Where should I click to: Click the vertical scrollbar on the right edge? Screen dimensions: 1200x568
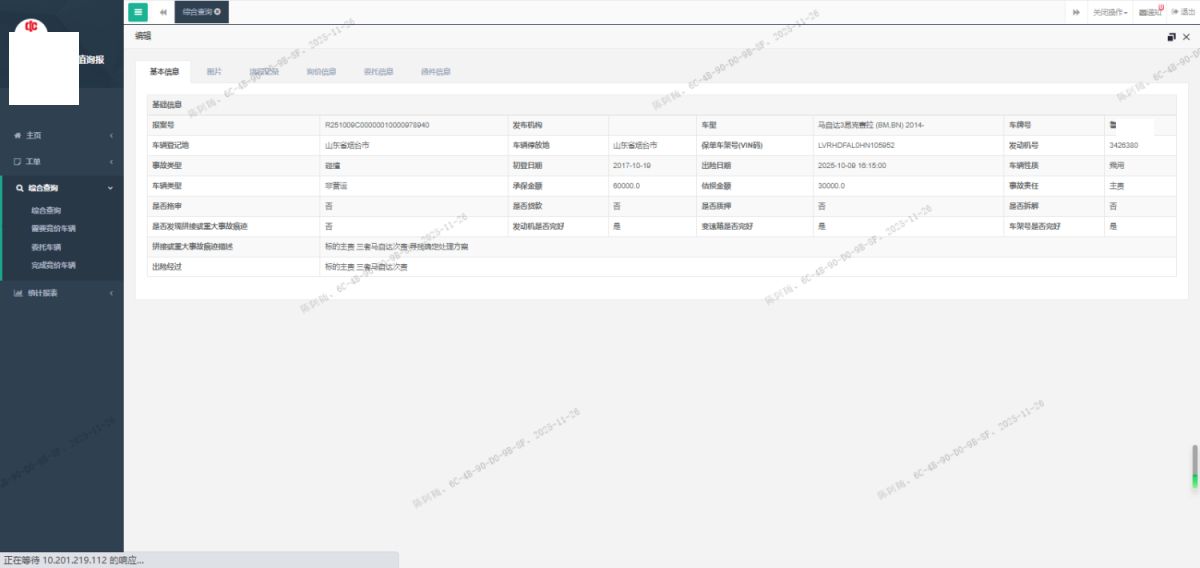(x=1194, y=466)
